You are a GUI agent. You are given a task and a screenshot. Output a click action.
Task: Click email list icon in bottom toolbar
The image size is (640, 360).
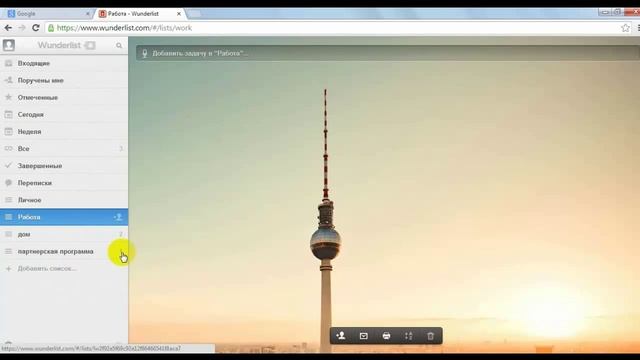click(x=364, y=336)
